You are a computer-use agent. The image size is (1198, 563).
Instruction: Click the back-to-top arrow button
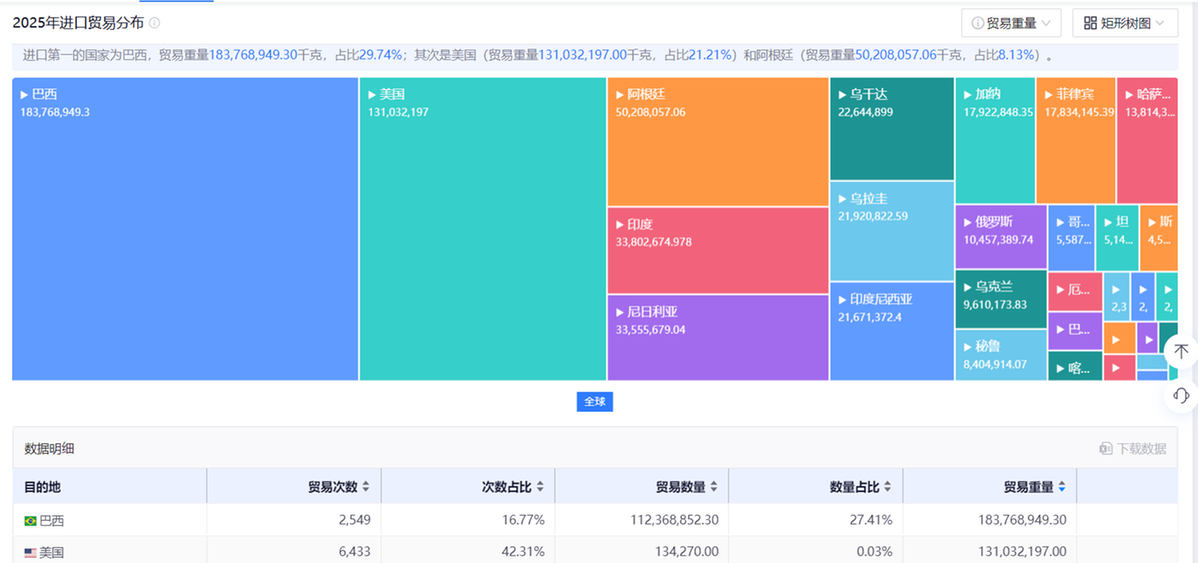tap(1181, 351)
